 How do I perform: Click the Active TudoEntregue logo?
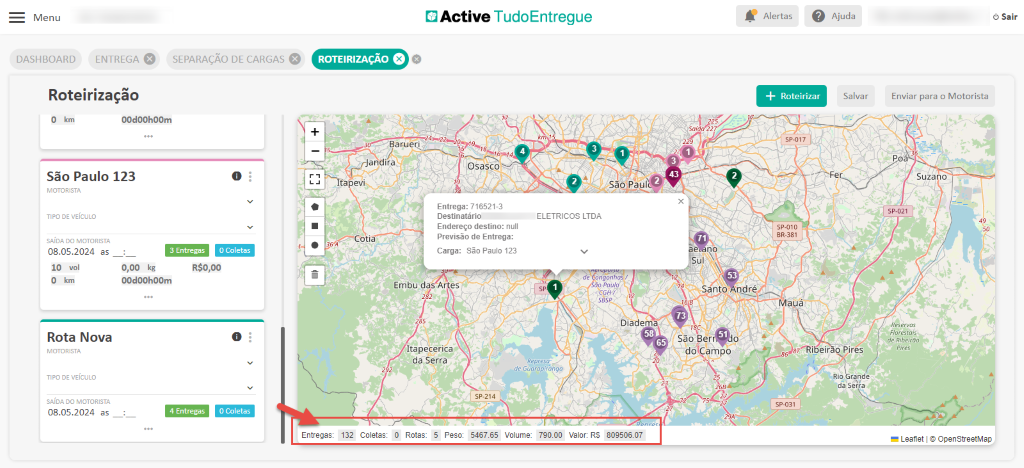click(x=509, y=17)
